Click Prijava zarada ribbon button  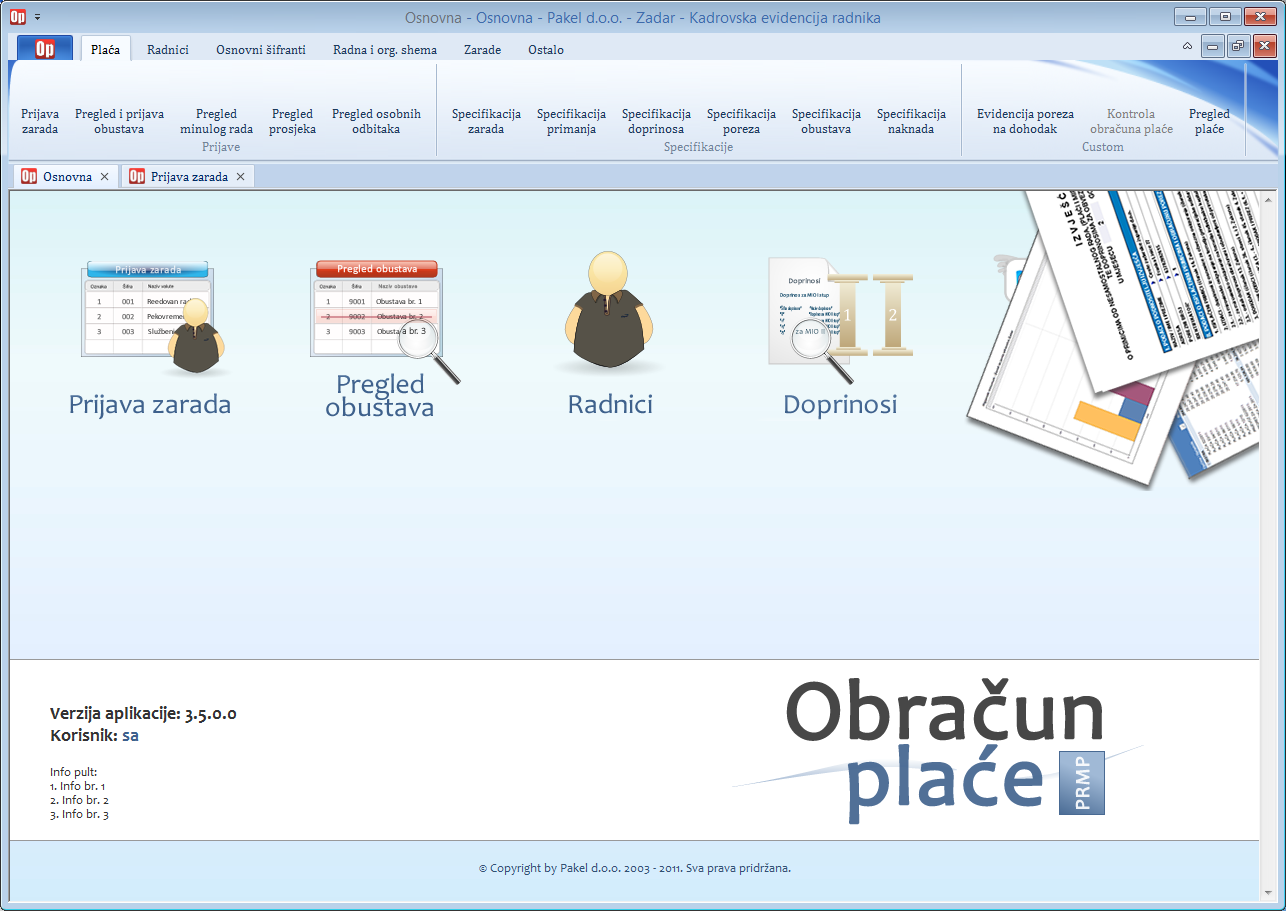click(x=40, y=121)
